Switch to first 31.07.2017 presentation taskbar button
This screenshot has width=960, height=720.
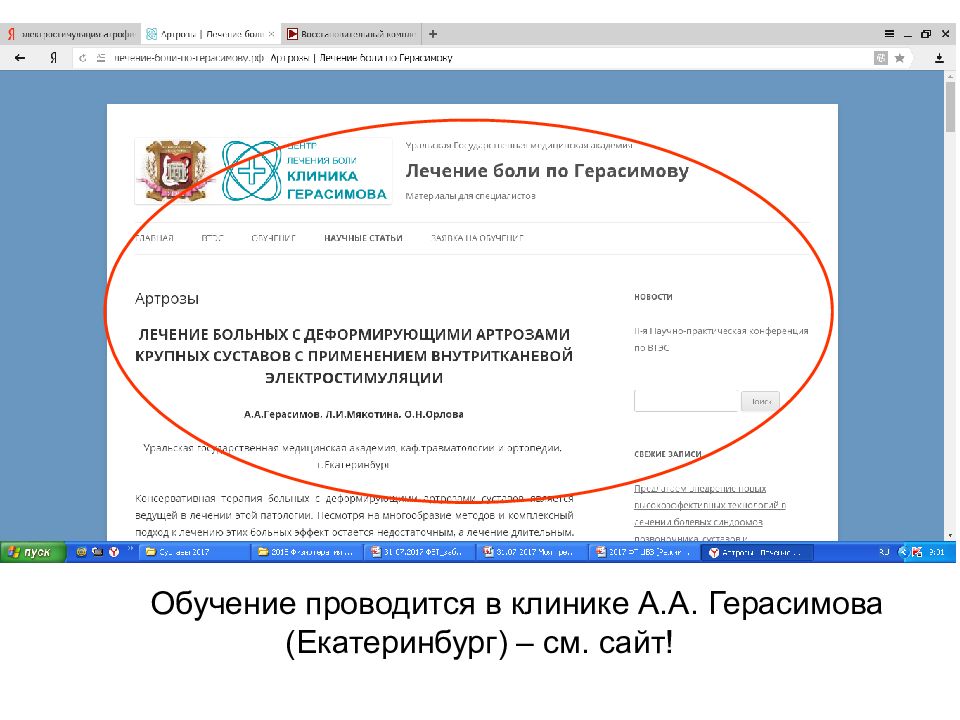pyautogui.click(x=420, y=552)
